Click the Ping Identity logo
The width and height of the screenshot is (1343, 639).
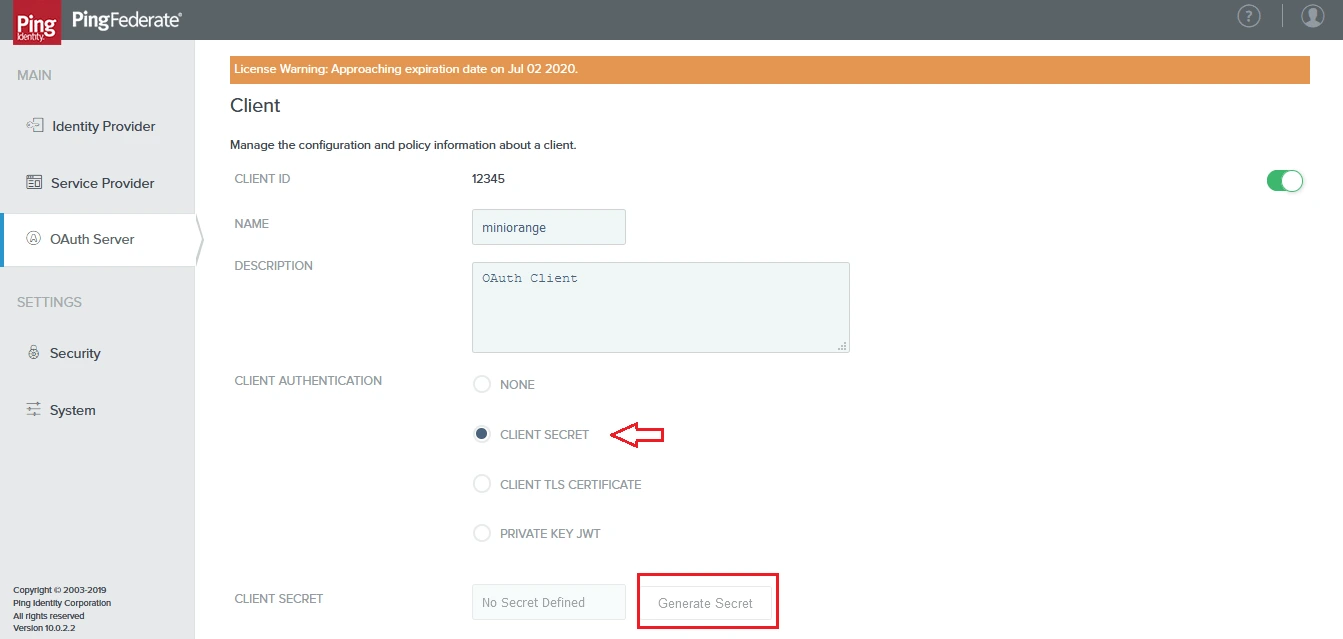37,22
